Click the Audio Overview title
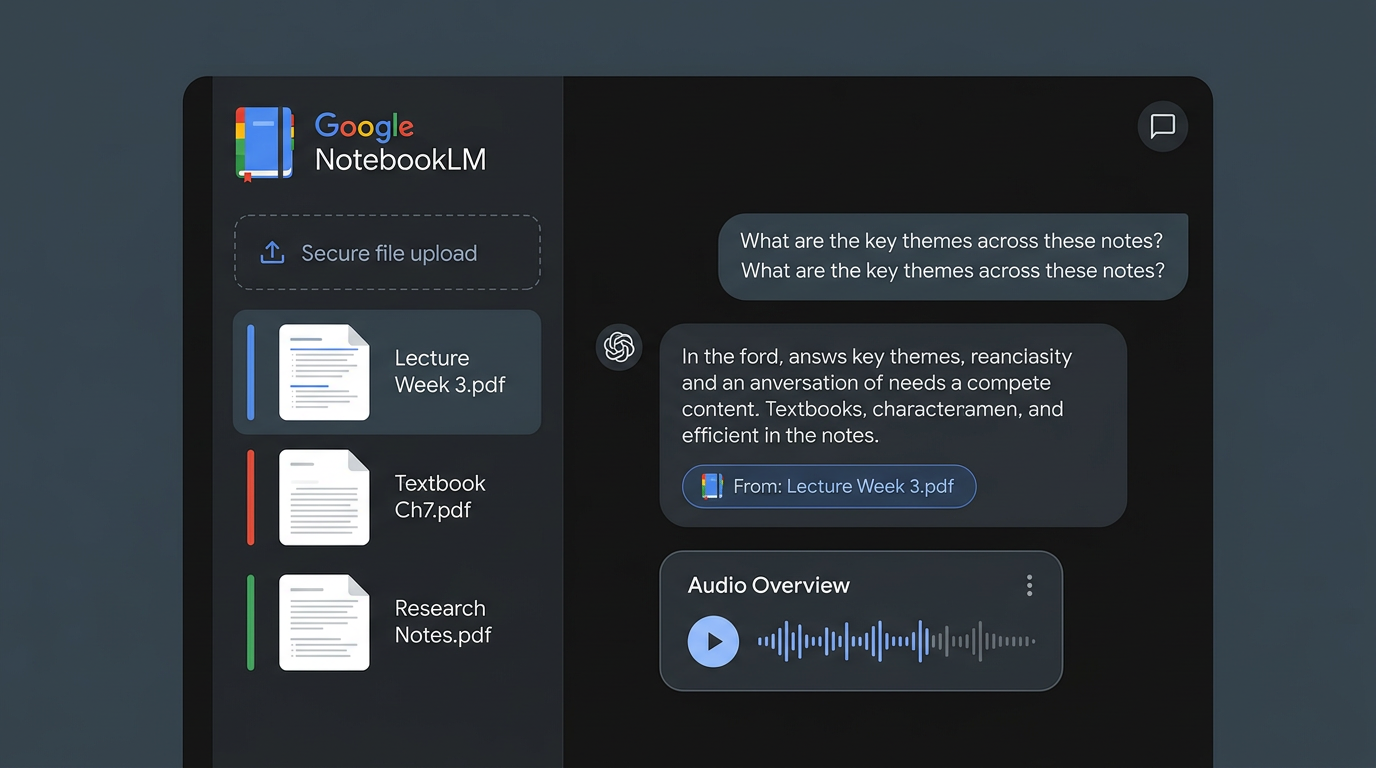1376x768 pixels. (x=768, y=585)
